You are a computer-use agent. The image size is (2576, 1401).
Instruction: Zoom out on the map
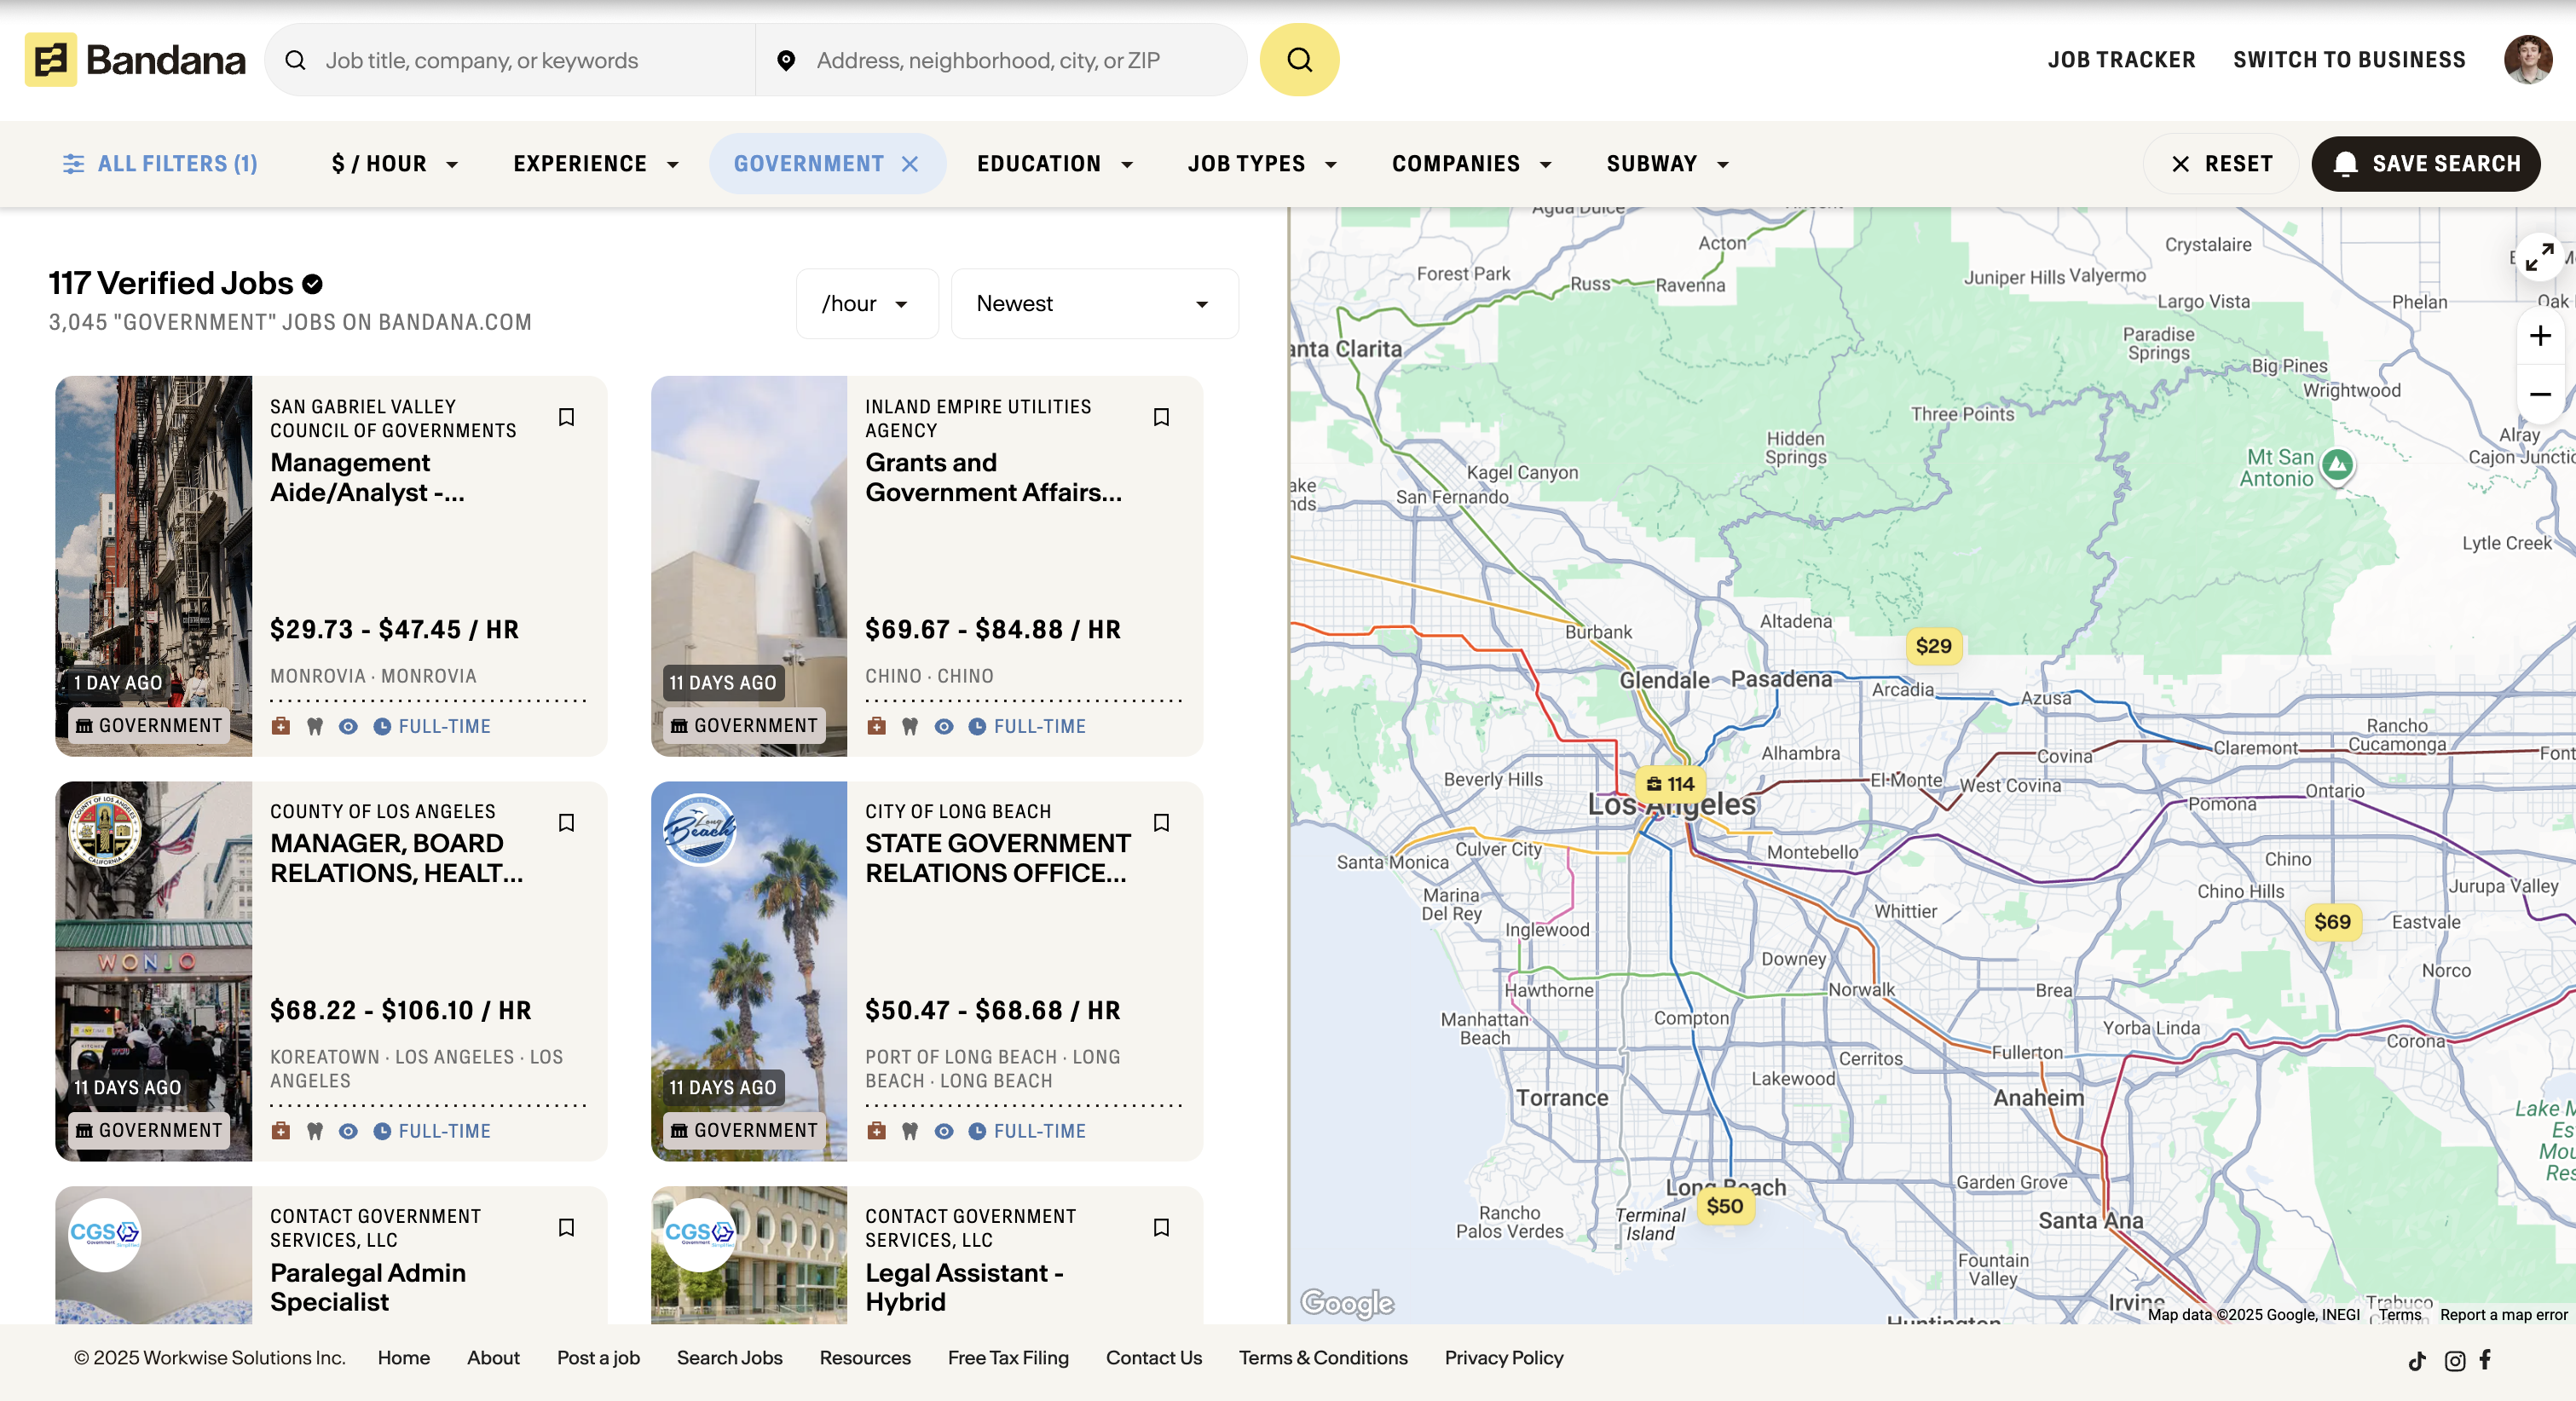coord(2539,394)
